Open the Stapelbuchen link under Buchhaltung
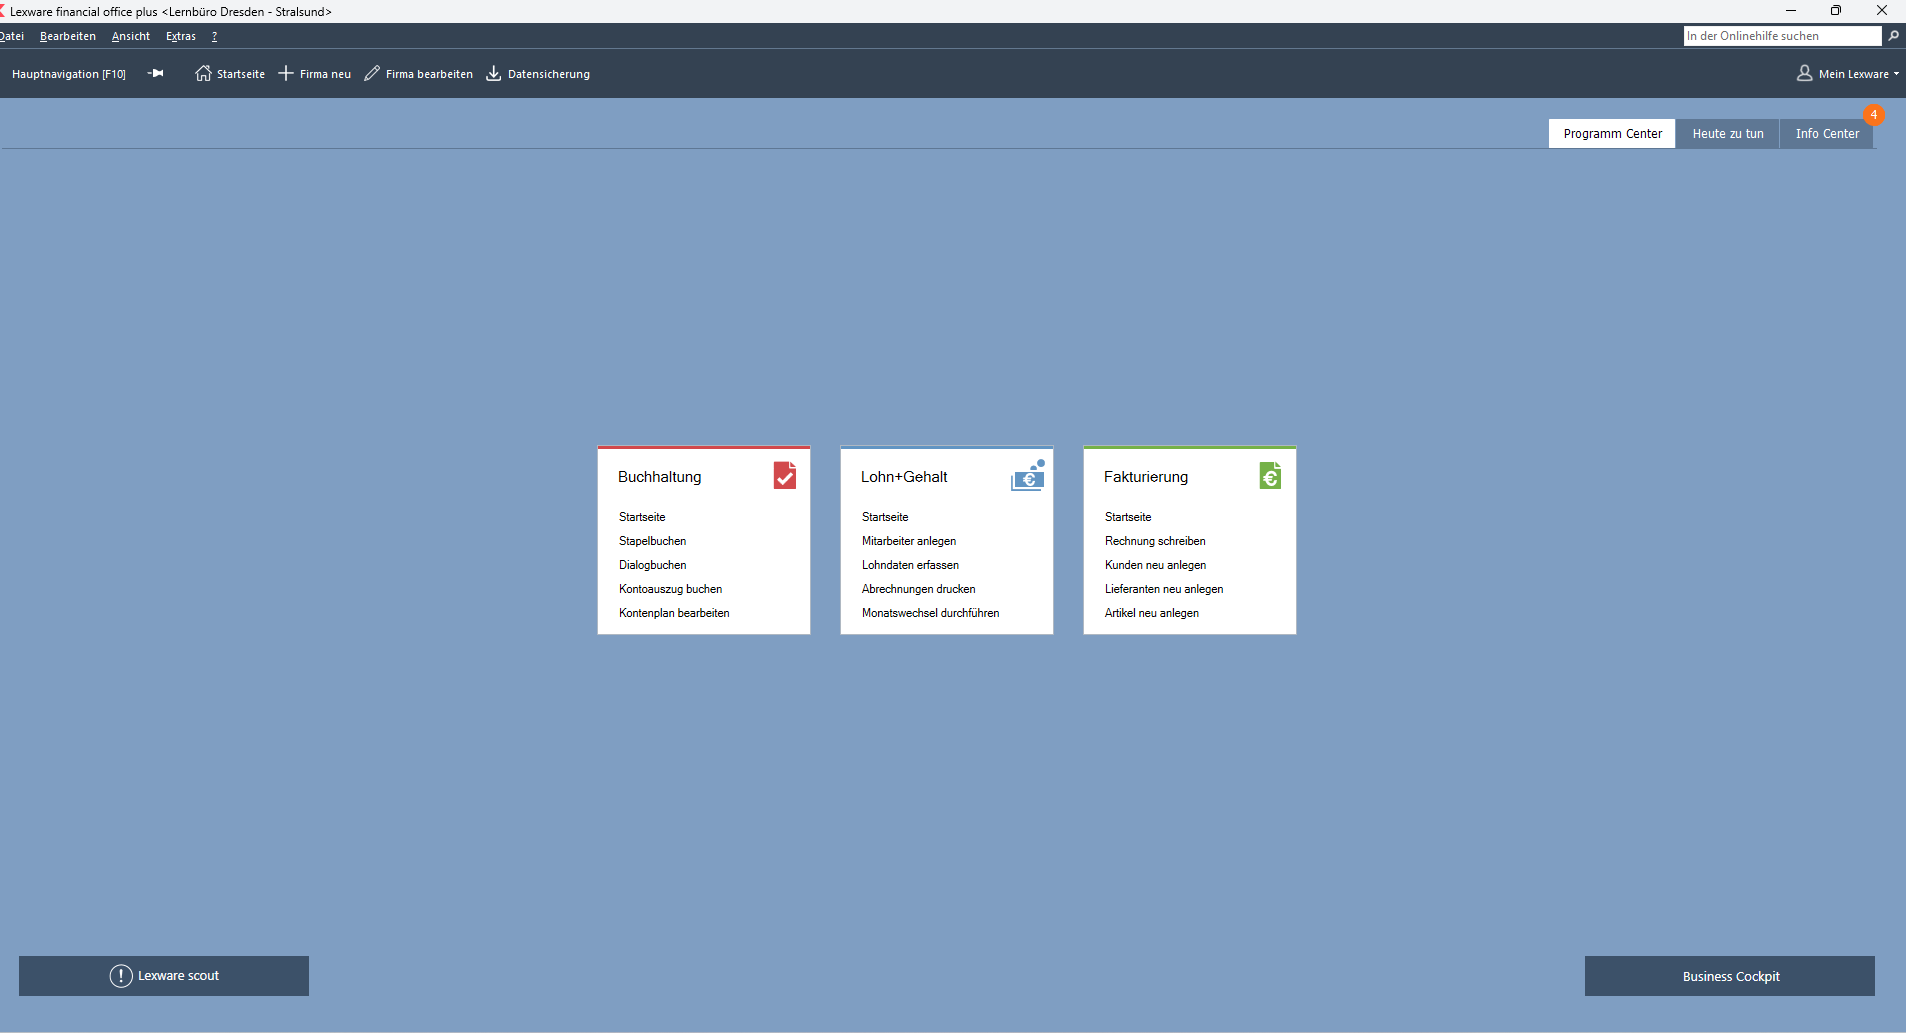The height and width of the screenshot is (1033, 1906). 652,541
